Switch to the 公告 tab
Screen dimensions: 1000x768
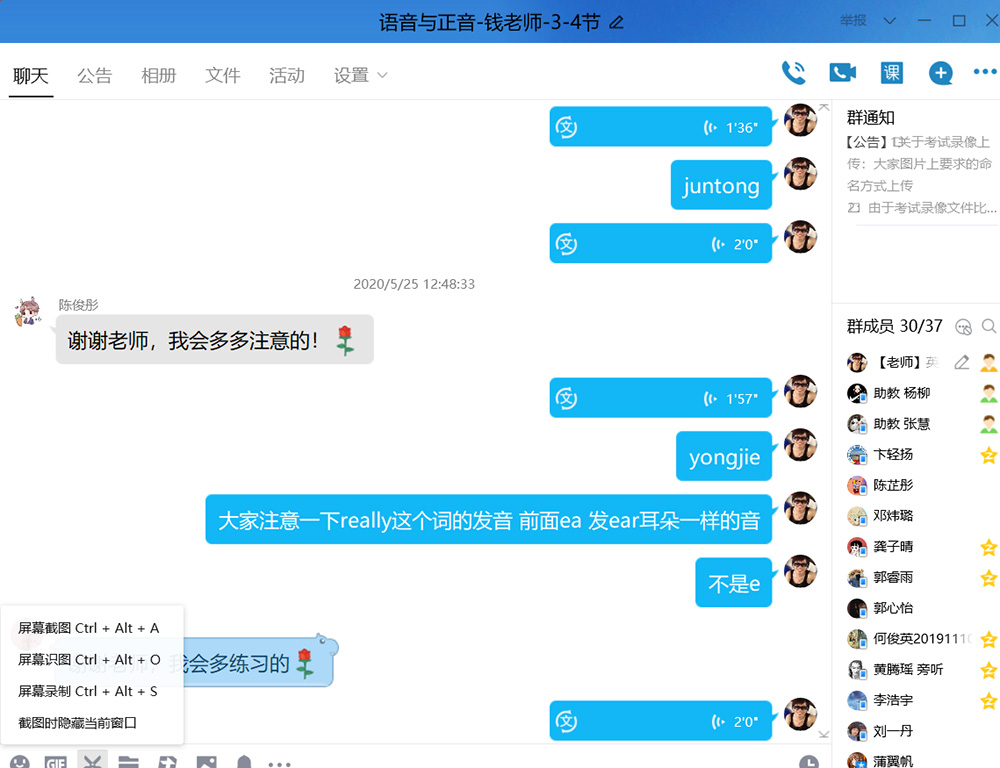point(95,76)
